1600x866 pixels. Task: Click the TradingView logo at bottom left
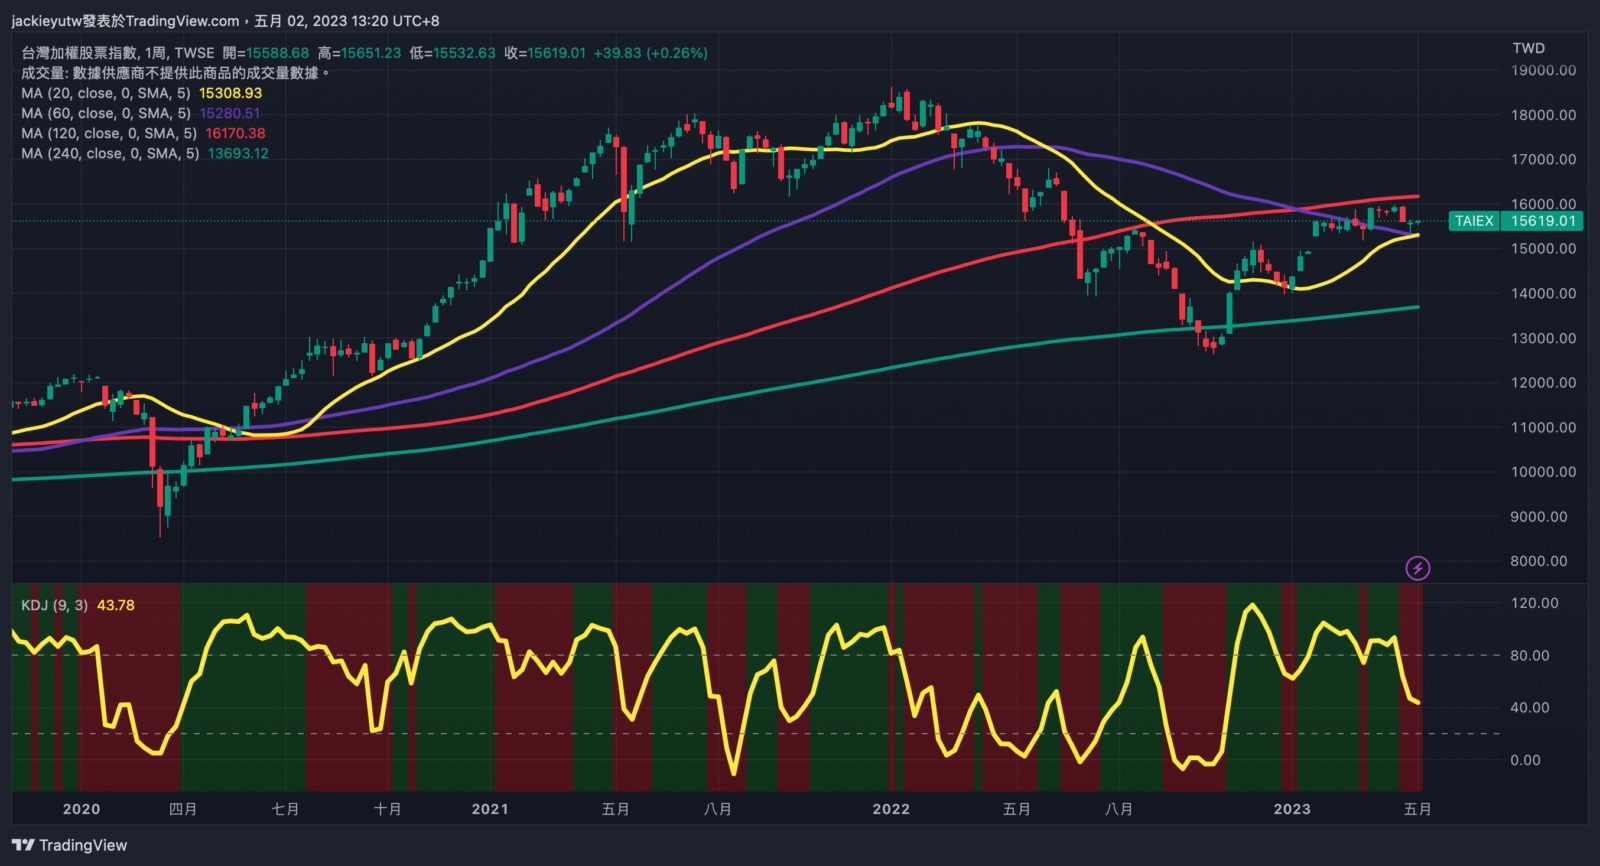70,845
